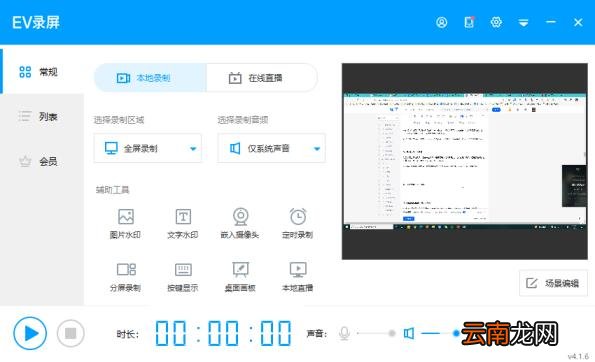This screenshot has width=595, height=362.
Task: Open the 嵌入摄像头 webcam embed tool
Action: pos(240,223)
